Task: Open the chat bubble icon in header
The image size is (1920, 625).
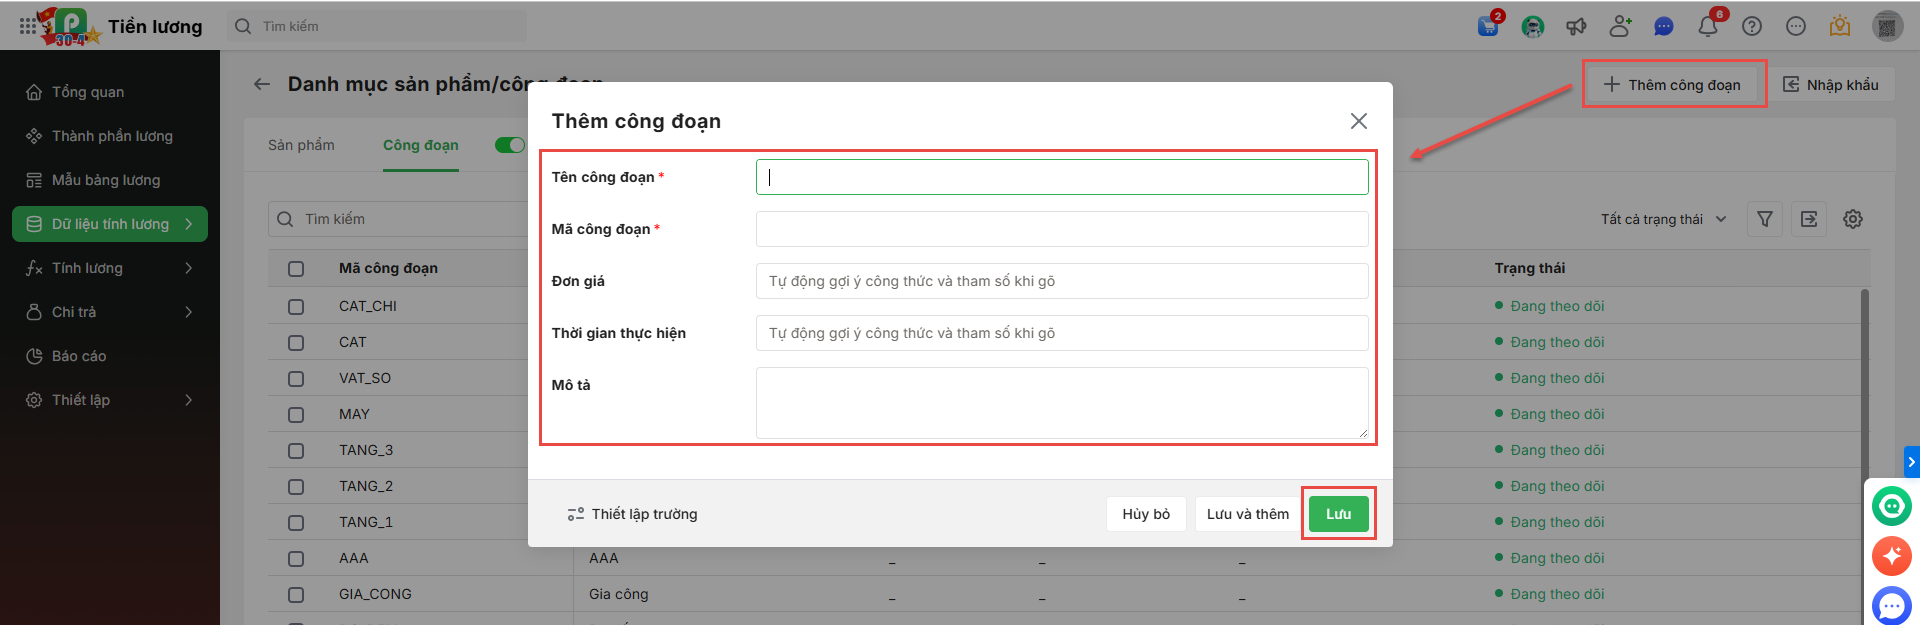Action: point(1664,26)
